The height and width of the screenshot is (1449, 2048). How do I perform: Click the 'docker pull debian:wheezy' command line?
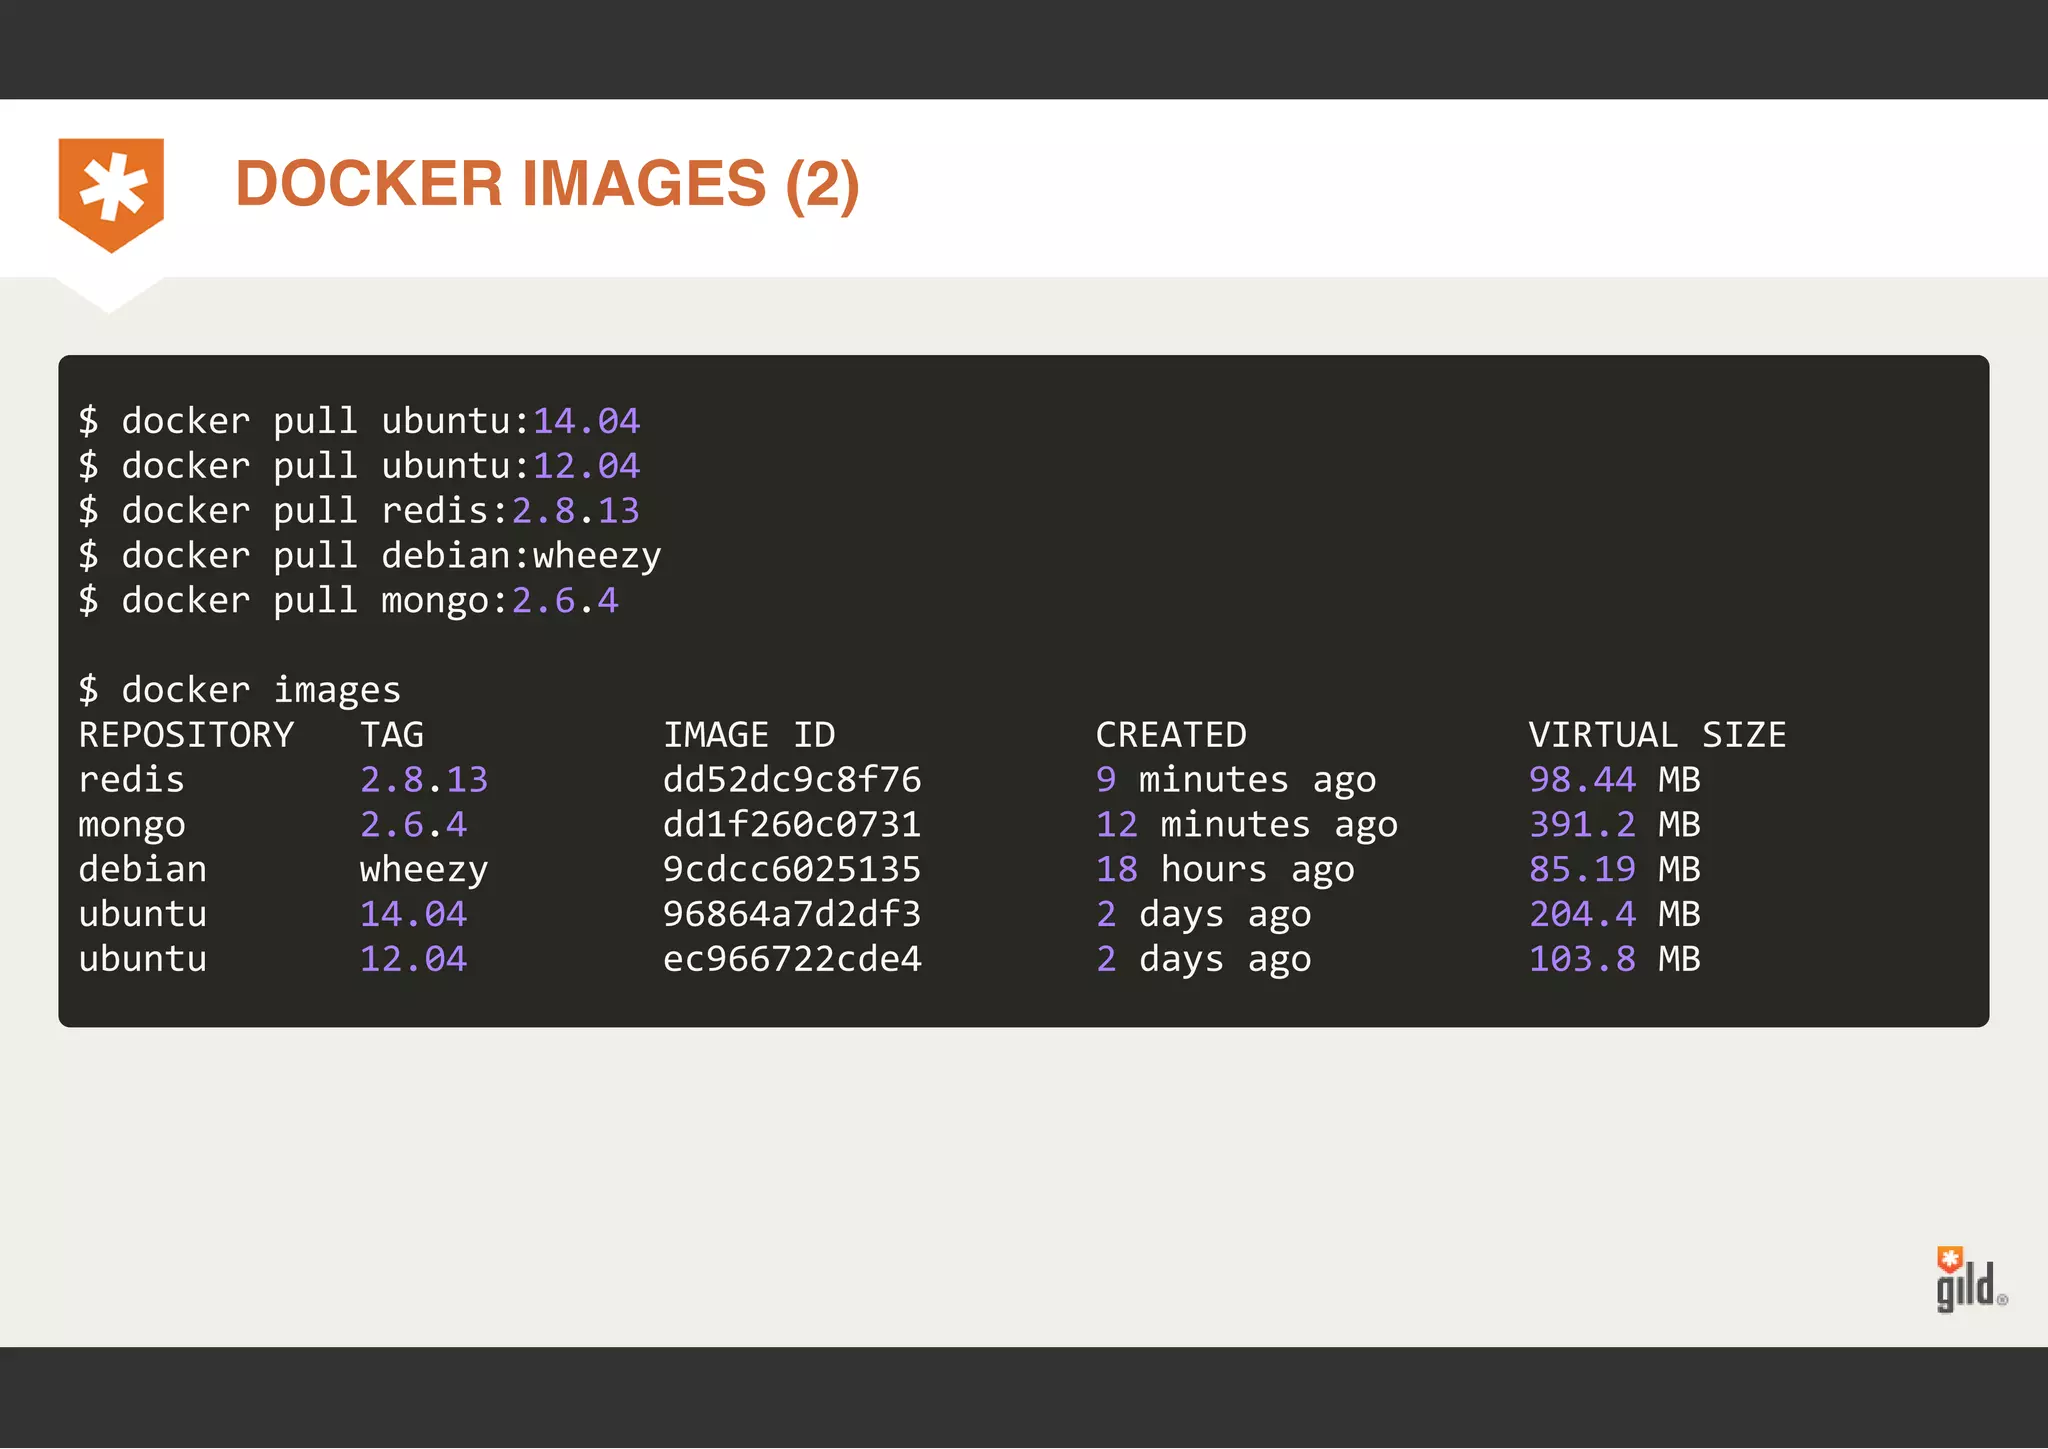[x=370, y=556]
